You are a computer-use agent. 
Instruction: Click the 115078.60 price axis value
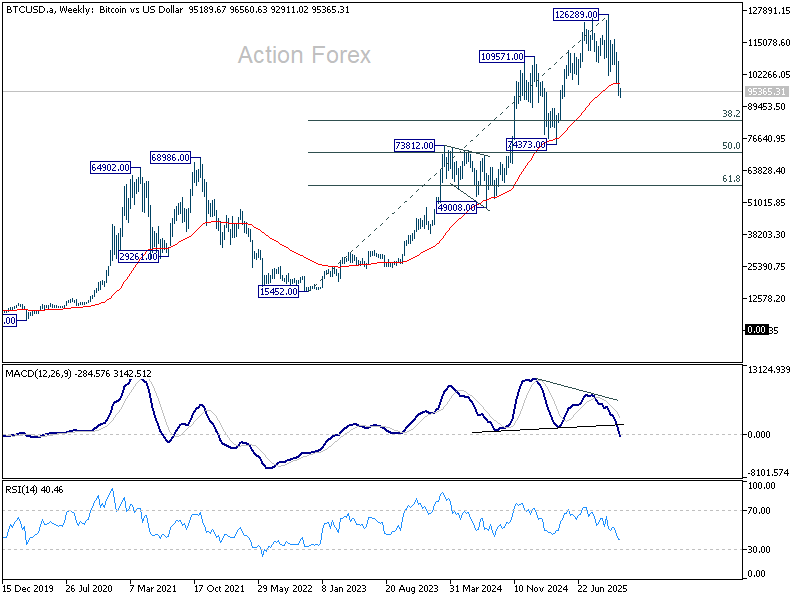click(768, 42)
